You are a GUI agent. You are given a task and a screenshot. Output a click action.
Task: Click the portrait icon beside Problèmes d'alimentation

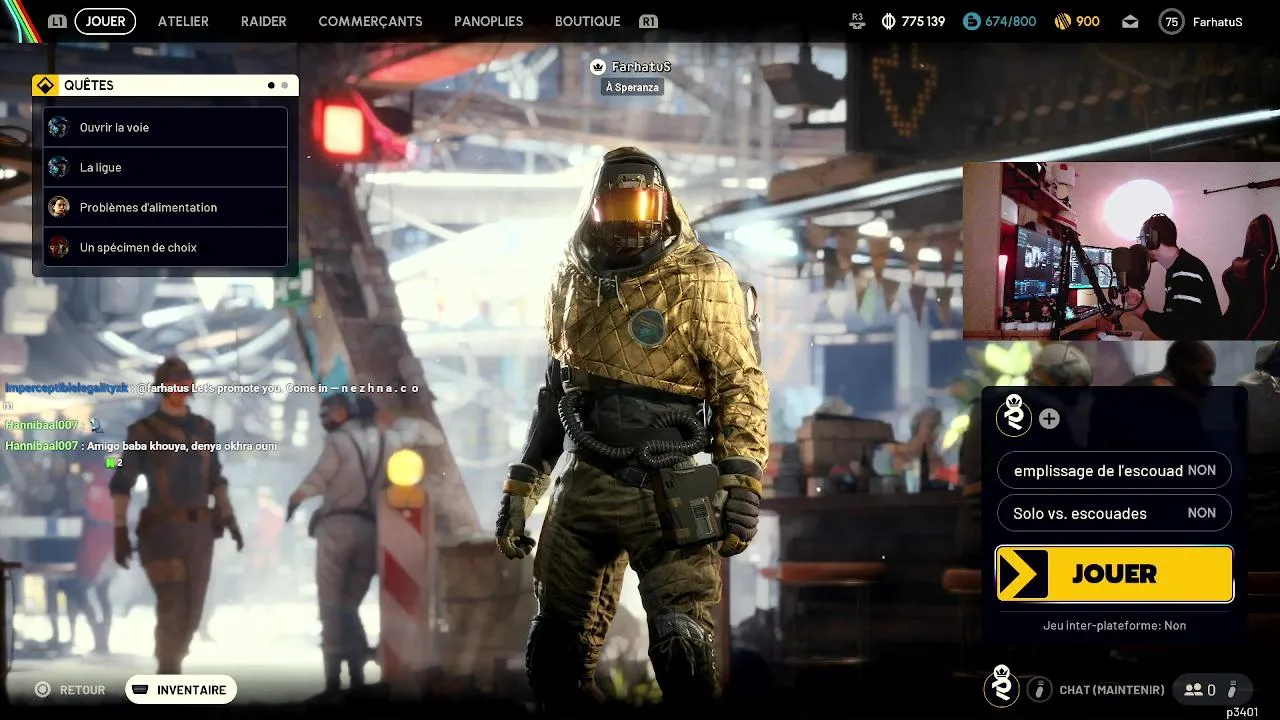coord(59,207)
